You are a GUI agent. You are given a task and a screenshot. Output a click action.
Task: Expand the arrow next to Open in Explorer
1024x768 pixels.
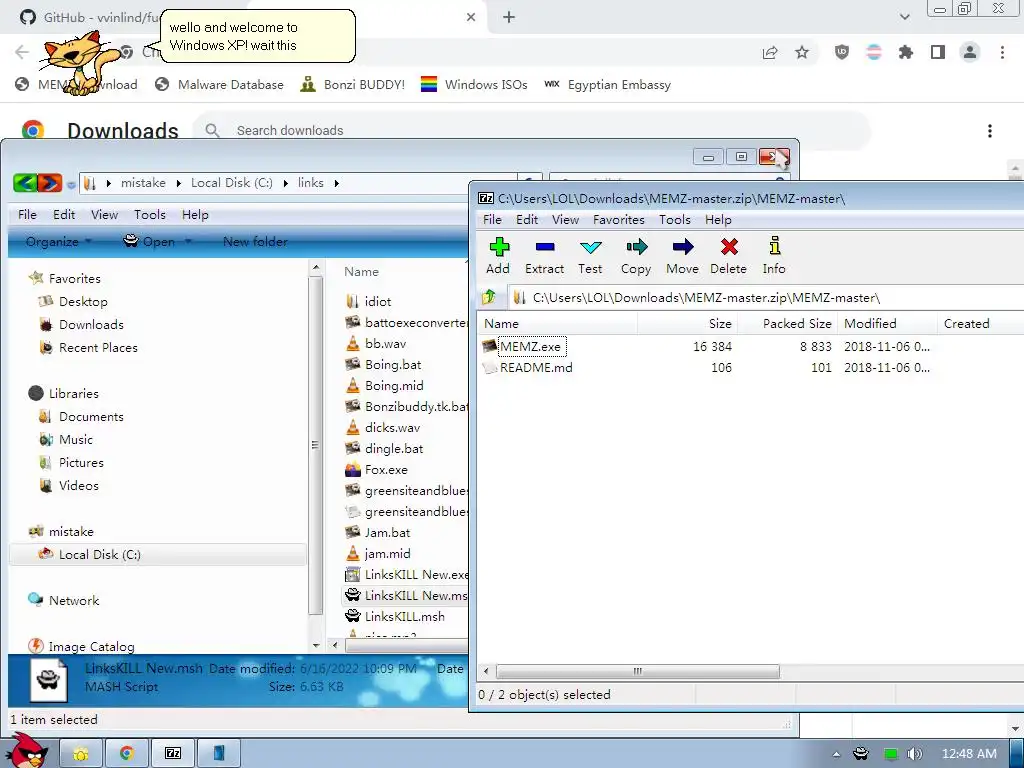(x=188, y=242)
